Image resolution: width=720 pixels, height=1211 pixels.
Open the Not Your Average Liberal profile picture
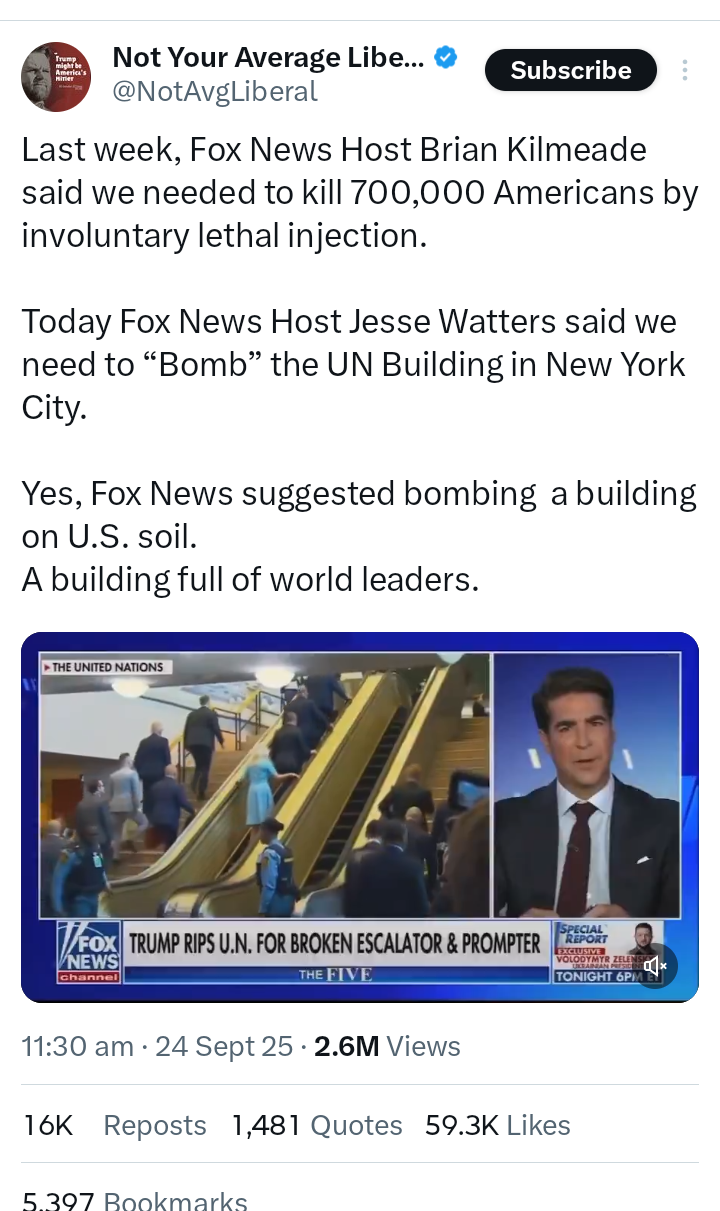tap(56, 77)
